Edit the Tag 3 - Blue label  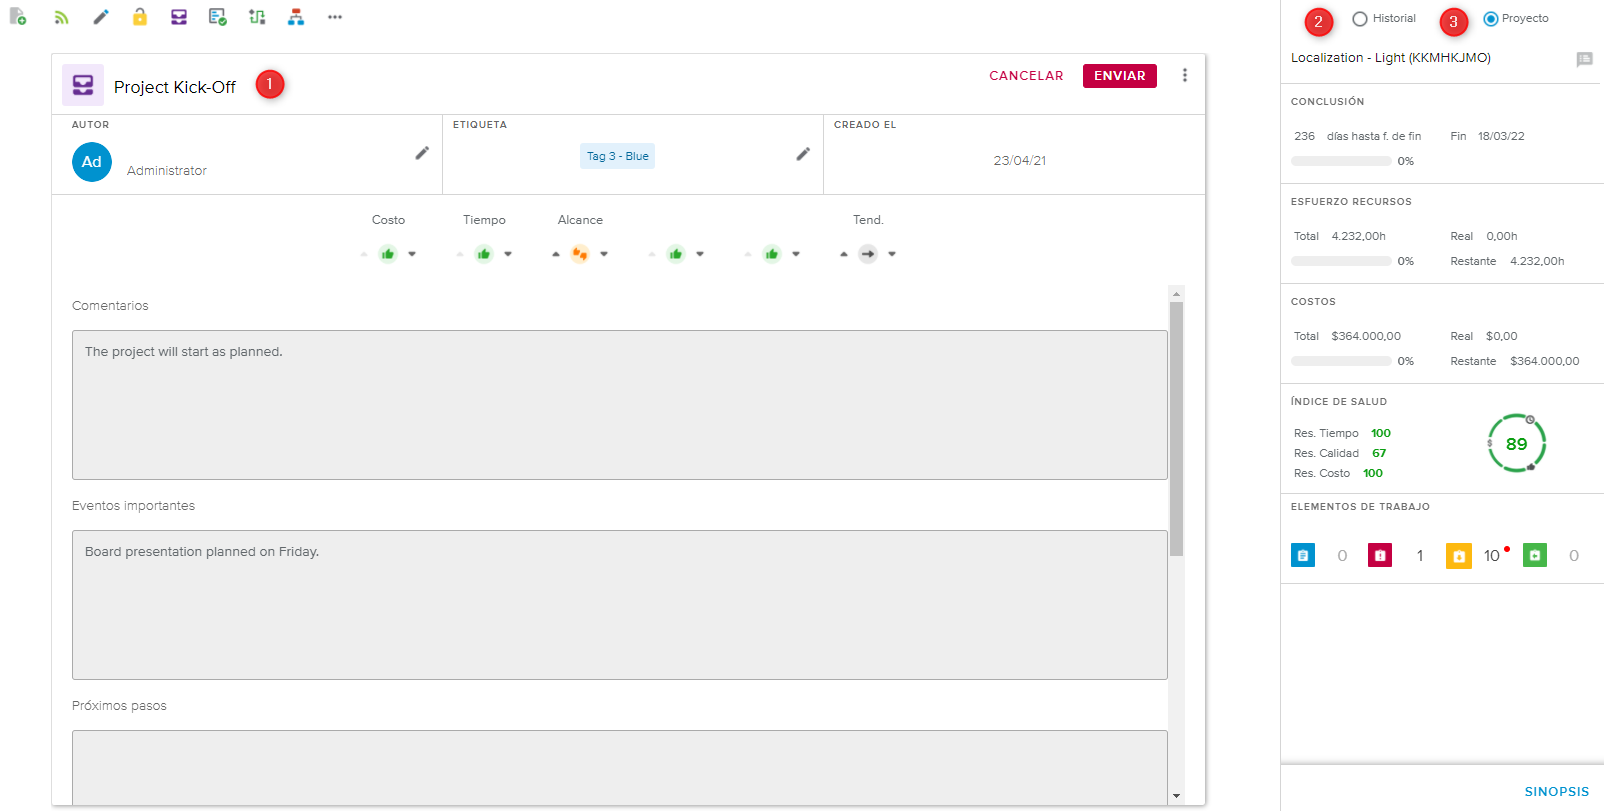[803, 154]
